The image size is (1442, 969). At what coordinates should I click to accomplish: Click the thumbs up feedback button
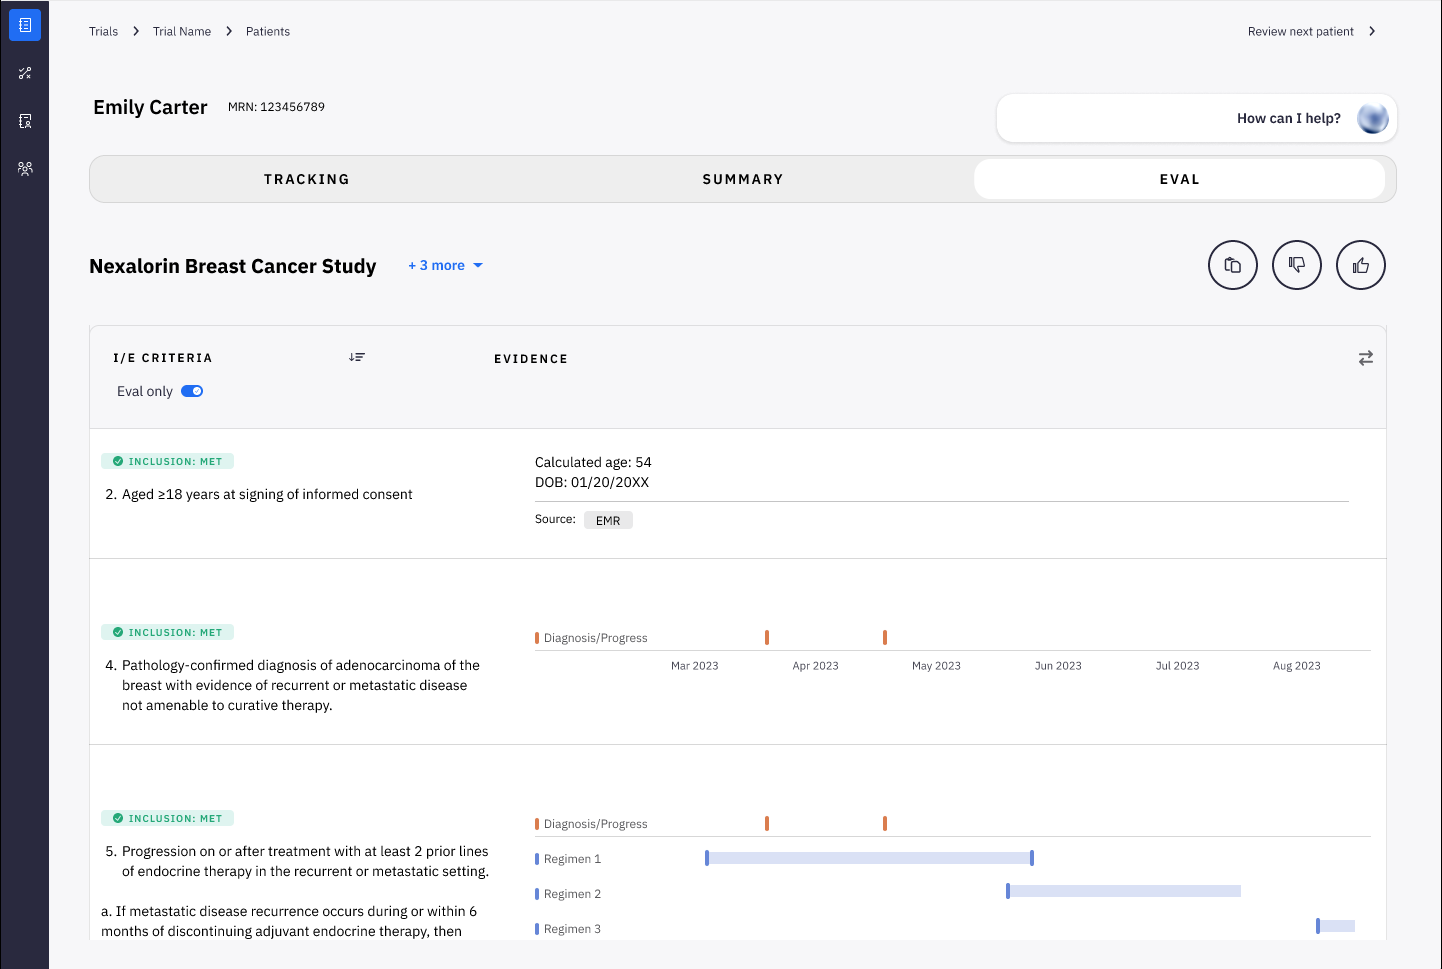pyautogui.click(x=1360, y=265)
